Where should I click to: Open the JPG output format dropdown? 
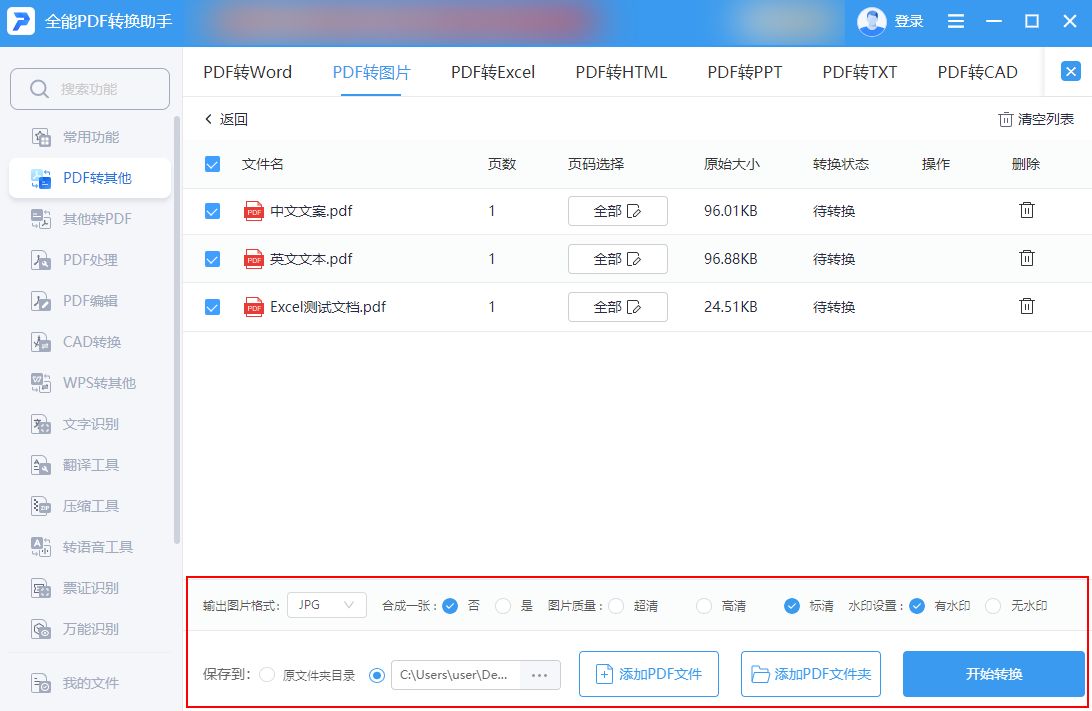[x=327, y=605]
